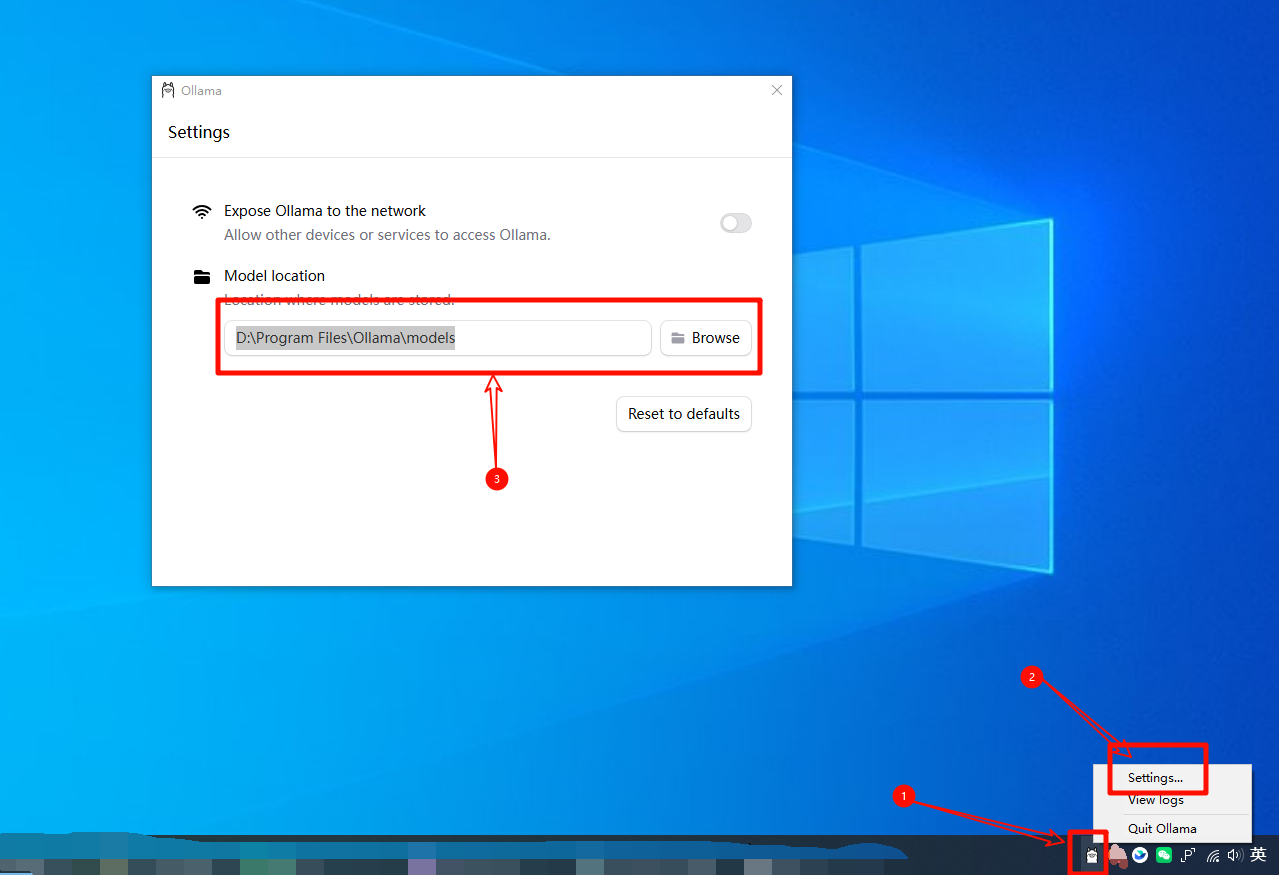1279x875 pixels.
Task: Switch the 英 input method indicator
Action: [1258, 855]
